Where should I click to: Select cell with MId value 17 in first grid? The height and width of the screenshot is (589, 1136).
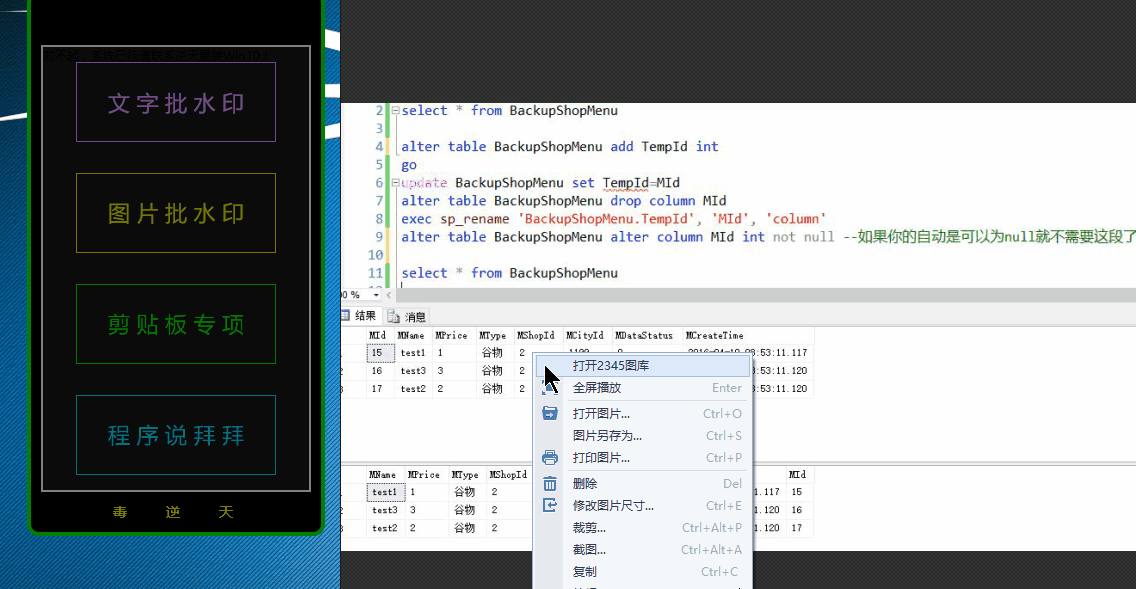click(x=380, y=389)
